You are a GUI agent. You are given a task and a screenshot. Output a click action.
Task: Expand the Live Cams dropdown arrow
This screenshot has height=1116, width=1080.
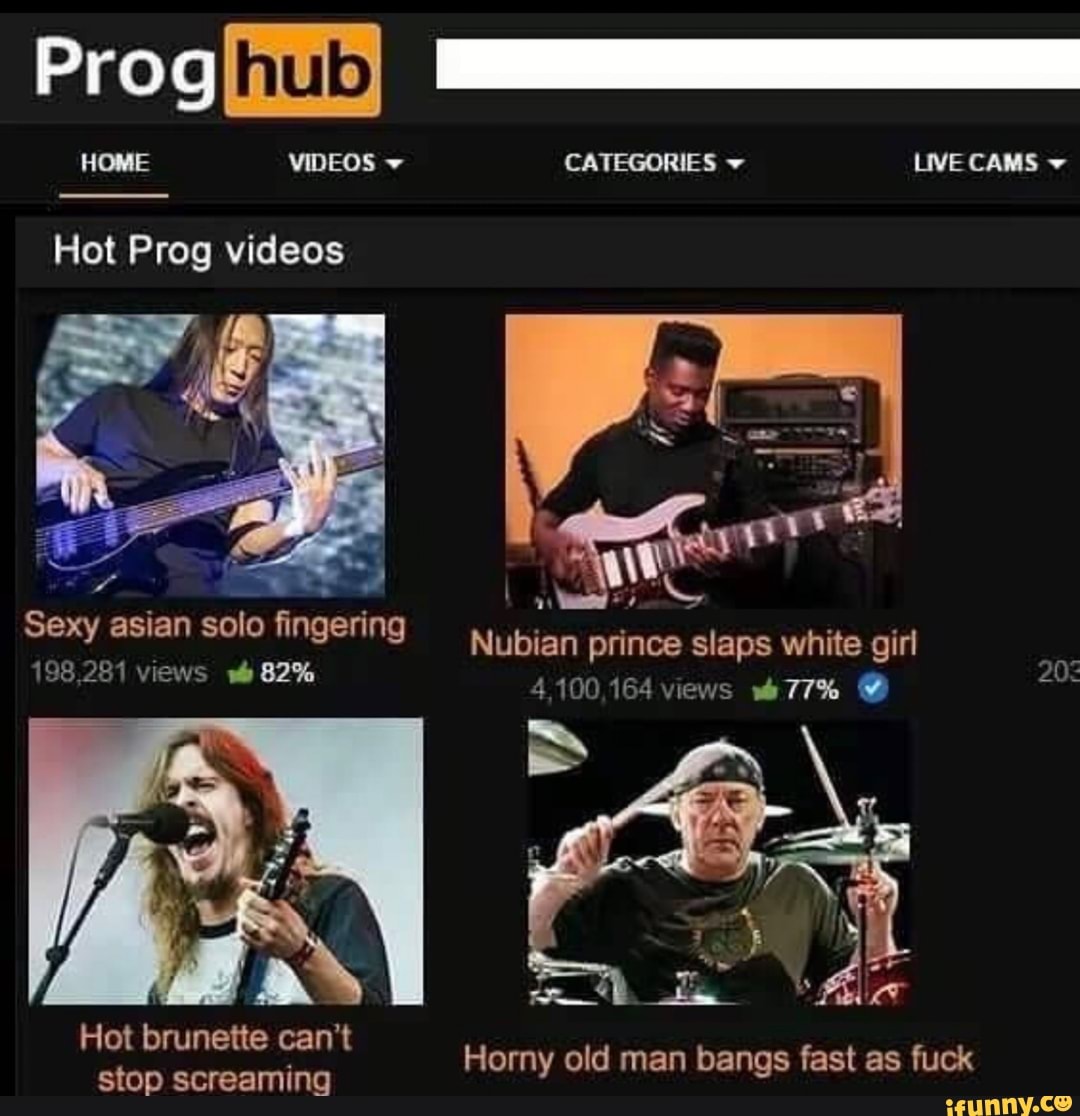tap(1057, 164)
